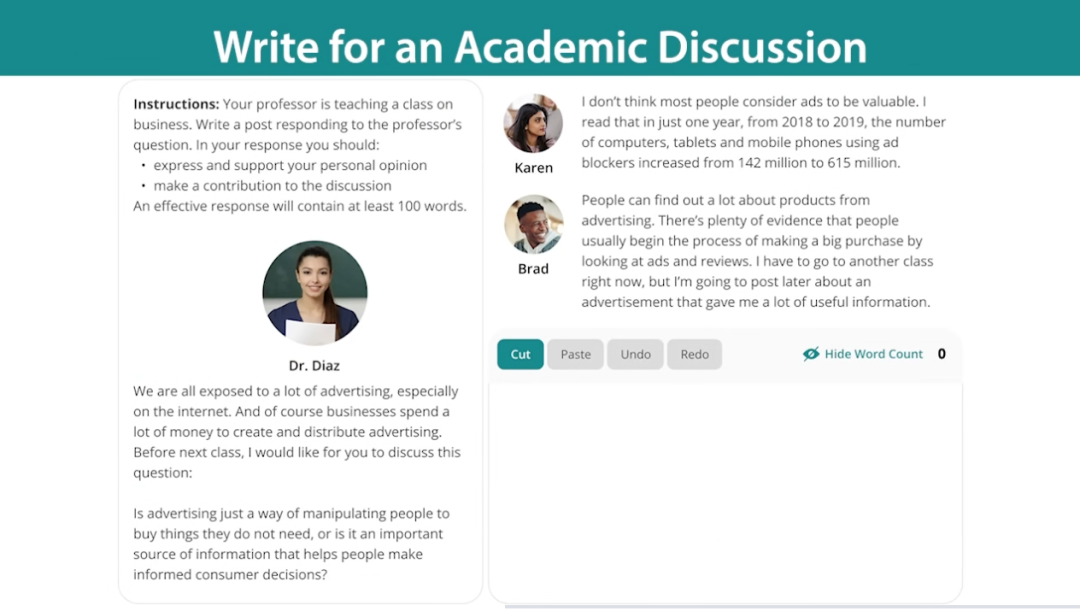1080x611 pixels.
Task: Click the 'Write for an Academic Discussion' title
Action: tap(540, 47)
